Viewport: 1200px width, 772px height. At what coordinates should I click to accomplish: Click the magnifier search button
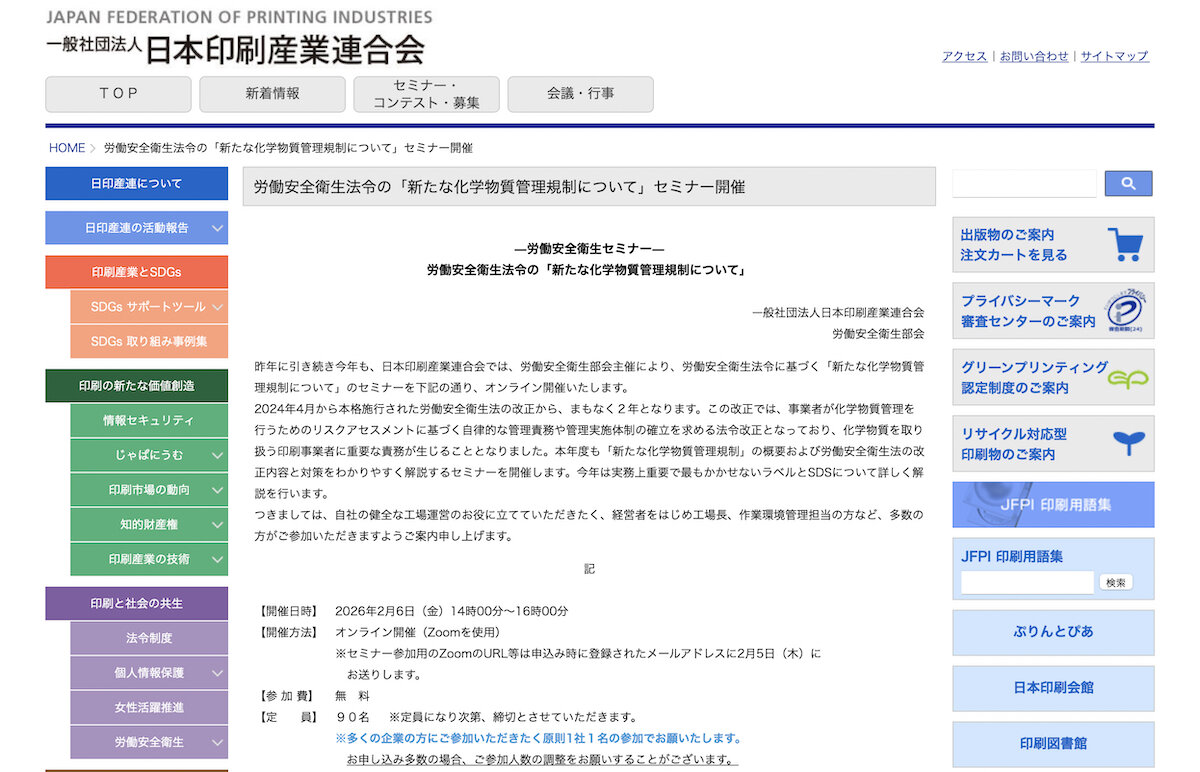(1128, 184)
